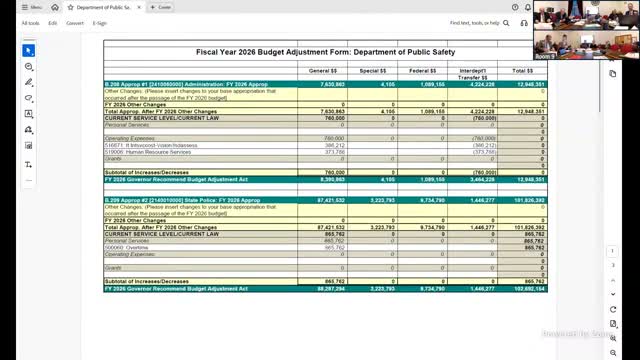Click the 87,421,532 State Police General value

pyautogui.click(x=331, y=227)
